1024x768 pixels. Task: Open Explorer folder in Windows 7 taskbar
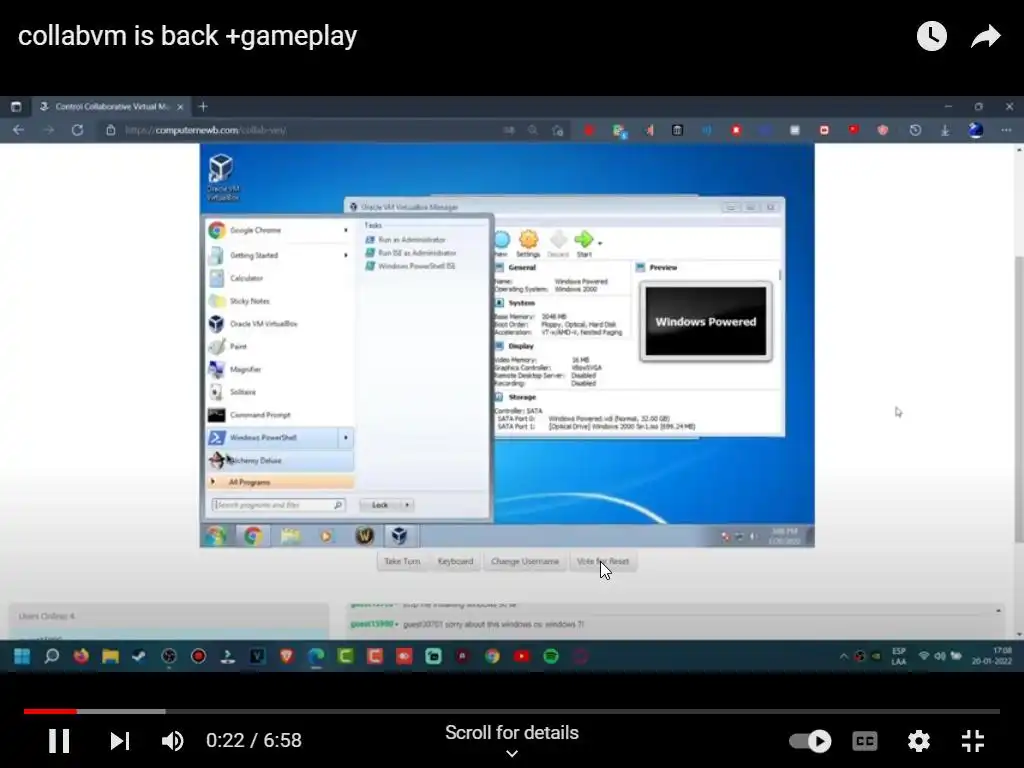pyautogui.click(x=291, y=536)
